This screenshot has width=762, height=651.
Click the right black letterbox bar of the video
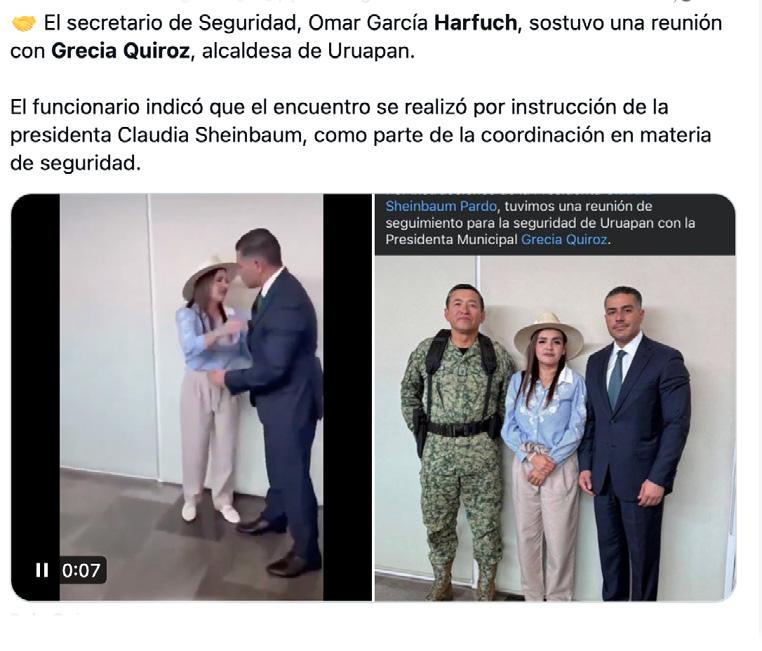[x=347, y=397]
